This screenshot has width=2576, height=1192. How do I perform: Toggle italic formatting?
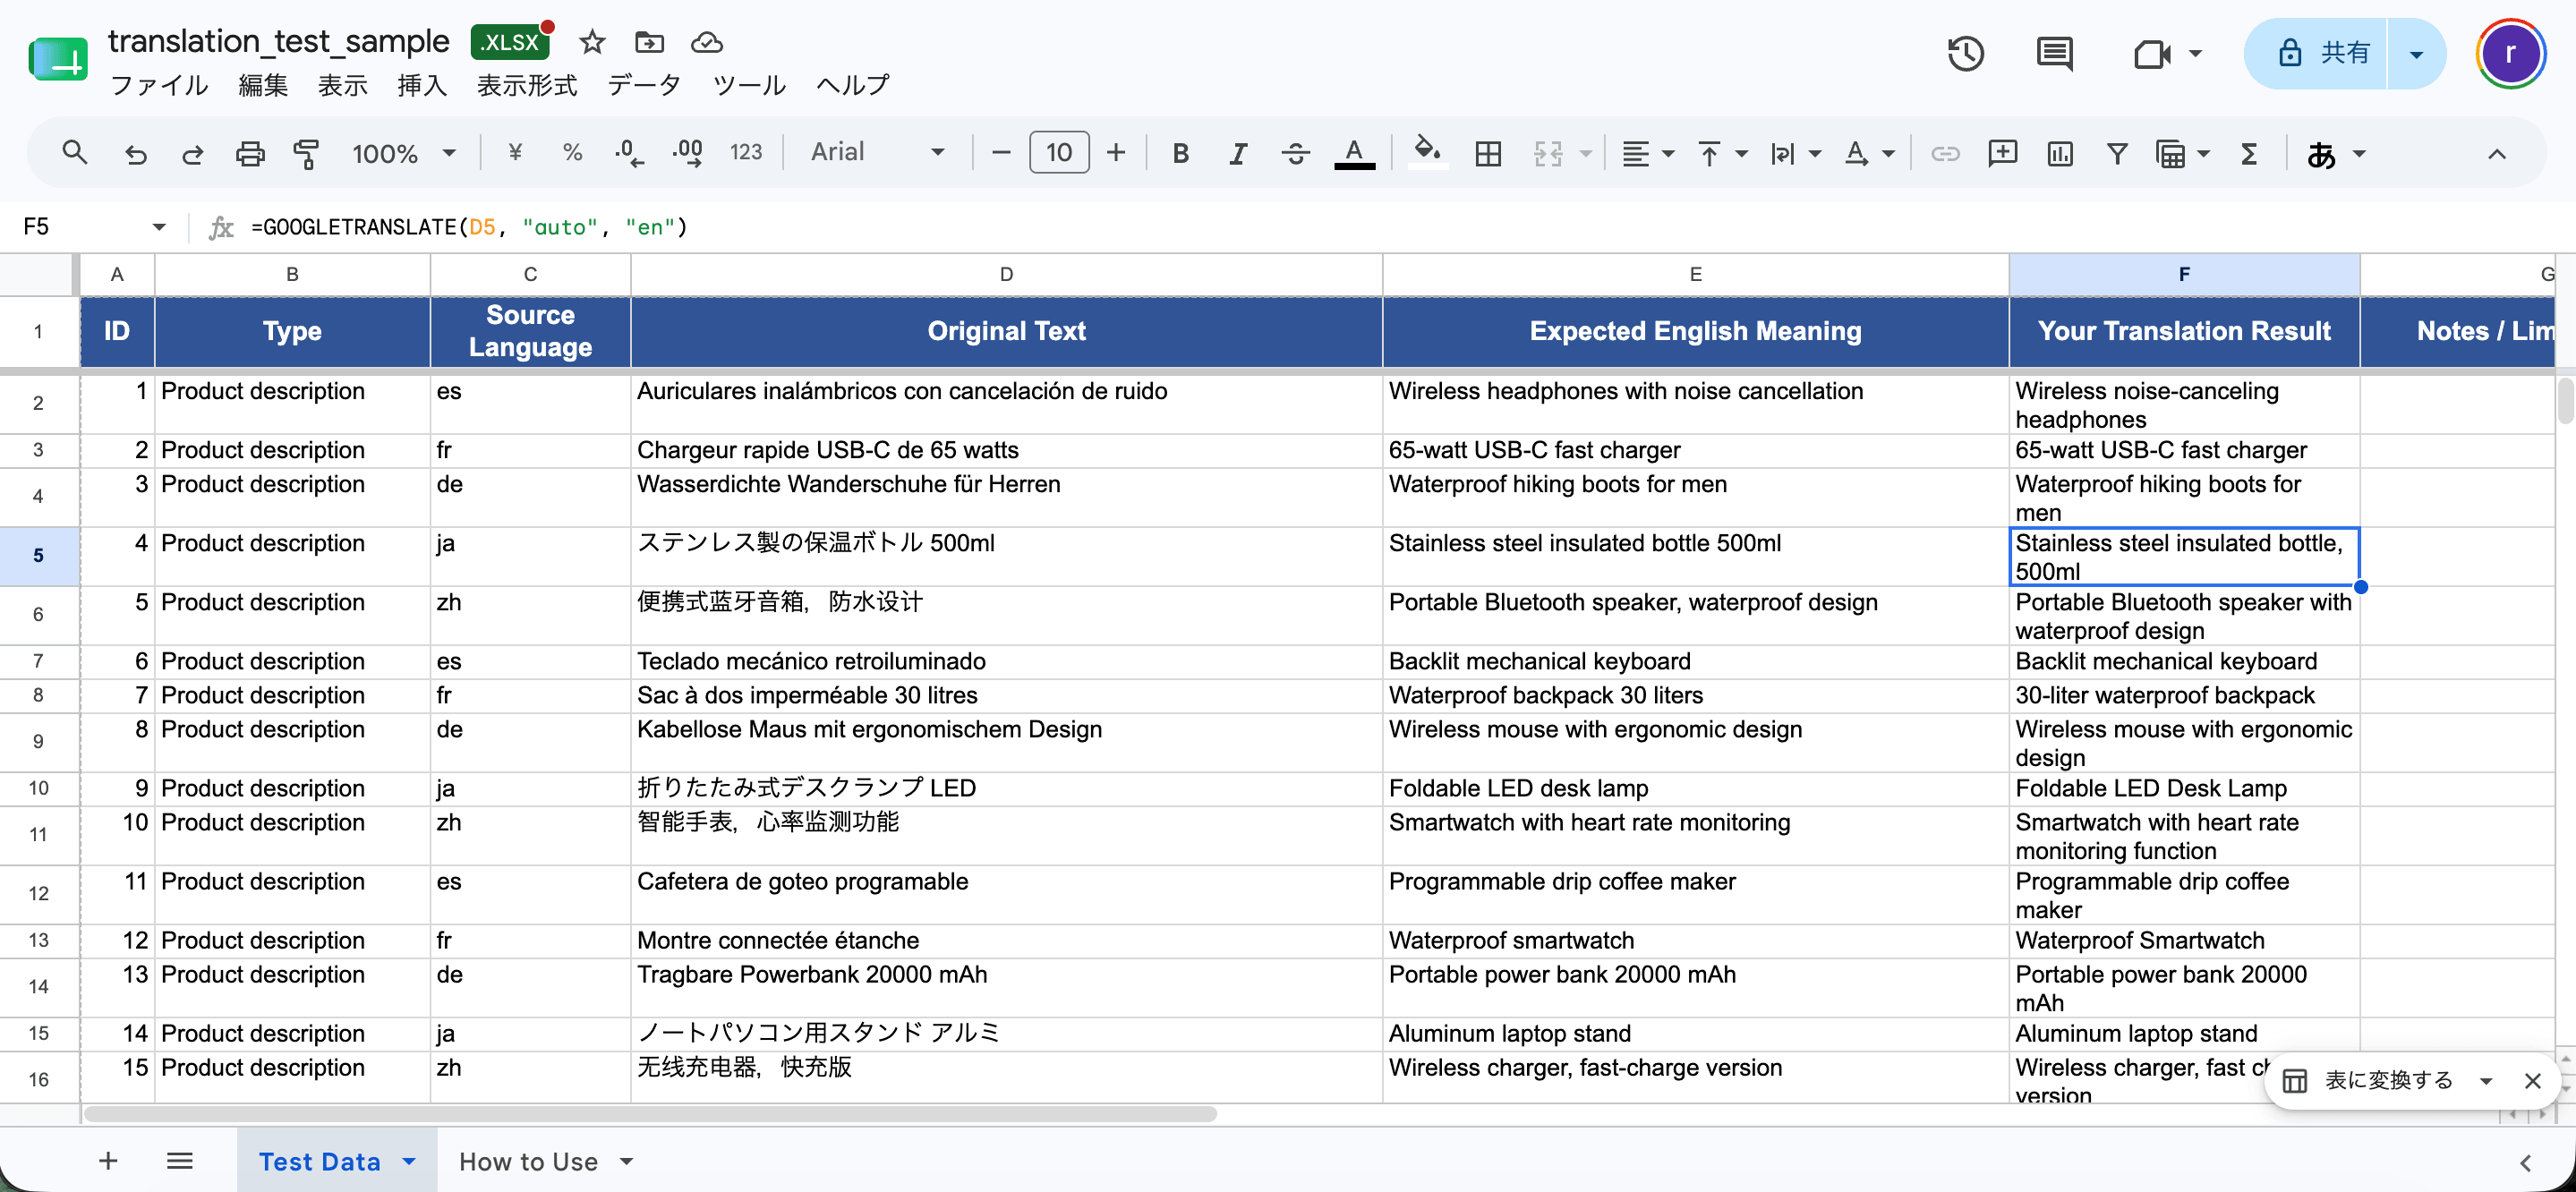(1238, 153)
